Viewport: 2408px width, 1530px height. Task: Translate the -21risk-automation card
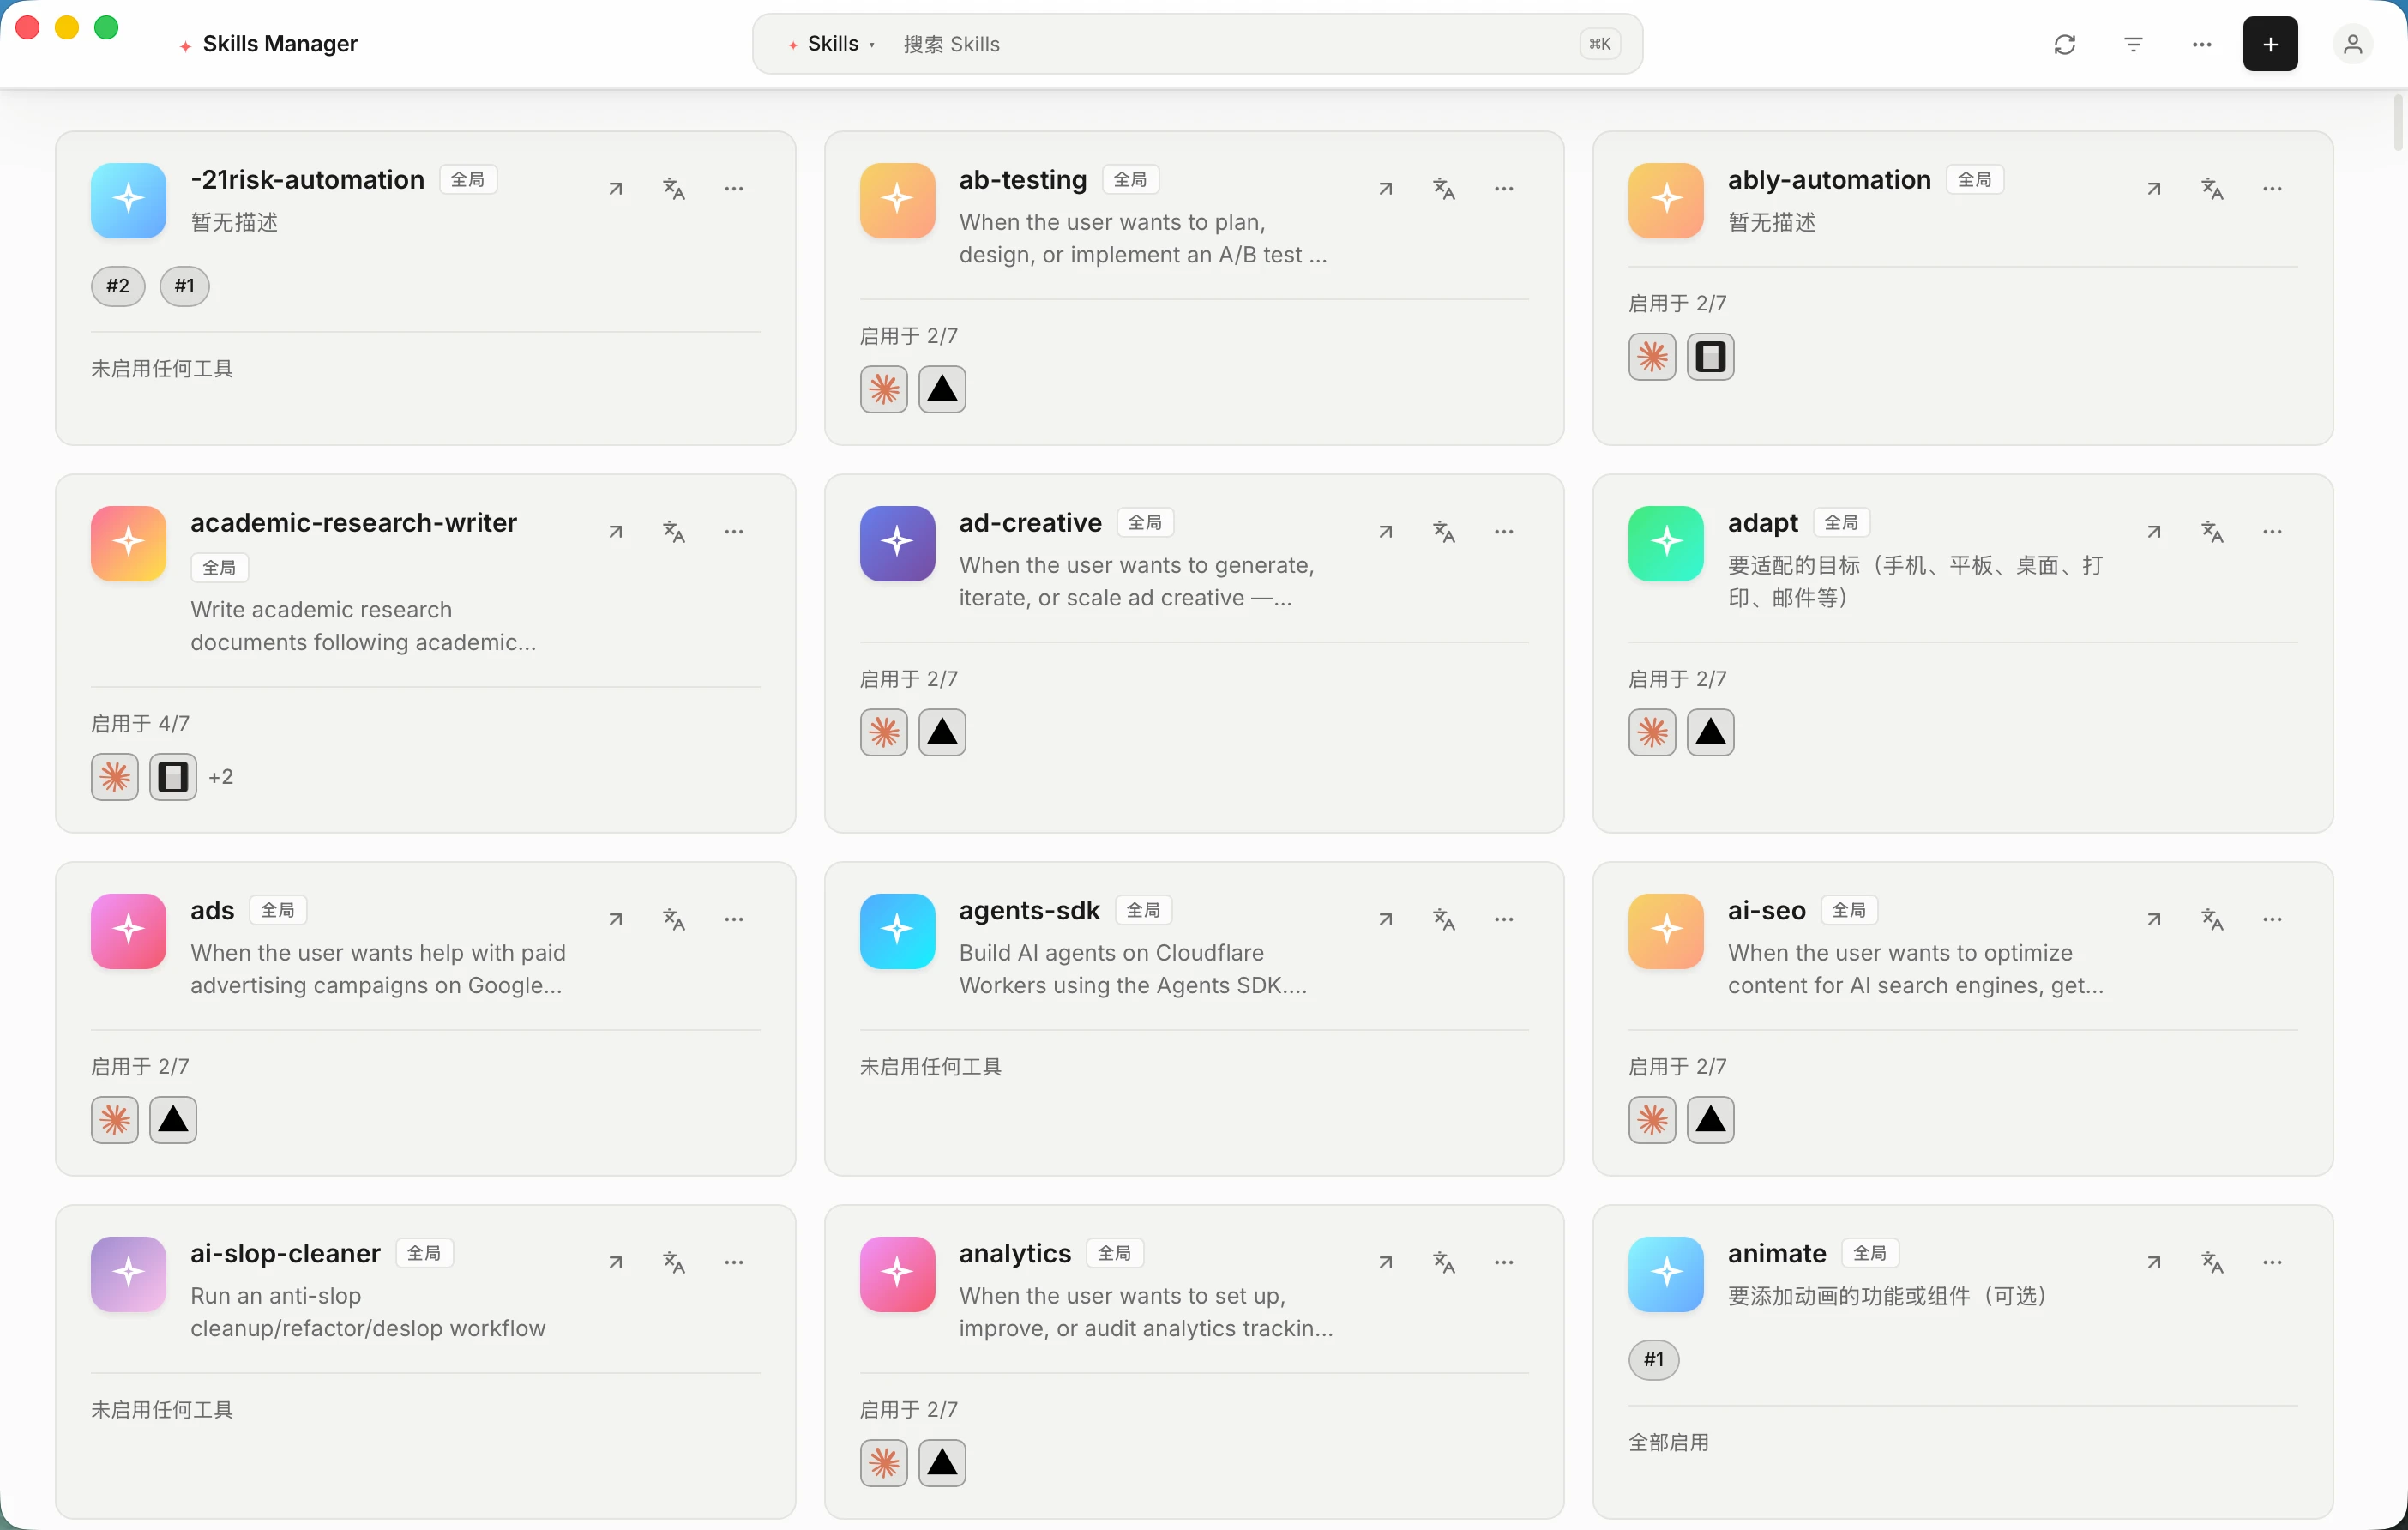tap(674, 189)
